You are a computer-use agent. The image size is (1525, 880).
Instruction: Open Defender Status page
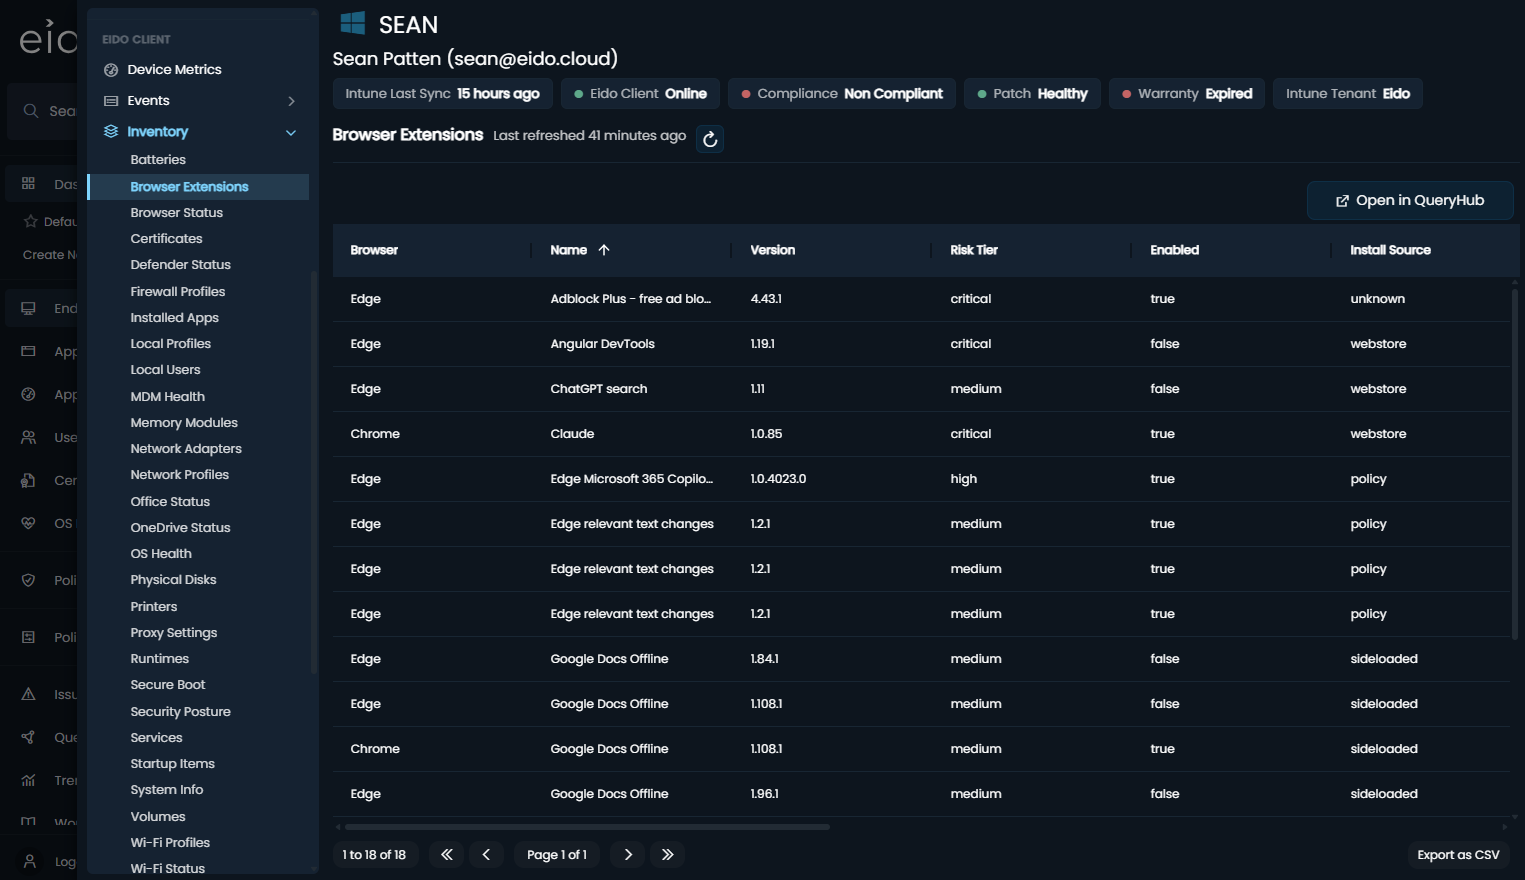click(180, 265)
